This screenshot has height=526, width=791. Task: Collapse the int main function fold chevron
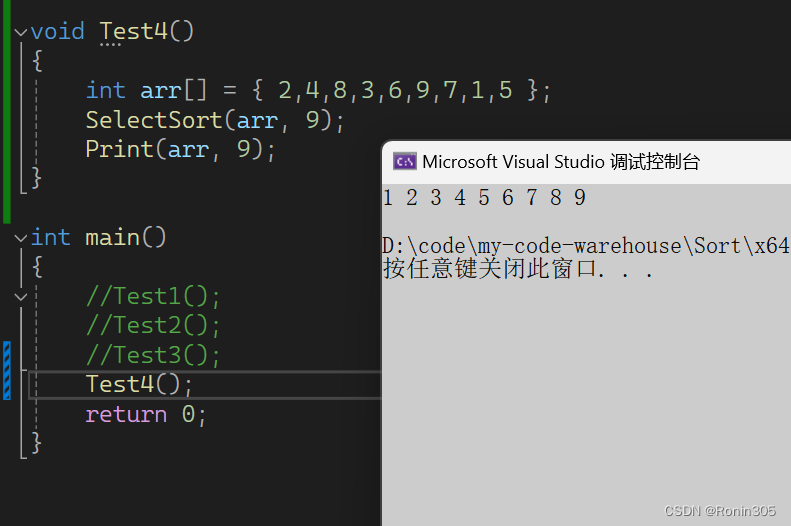(21, 238)
